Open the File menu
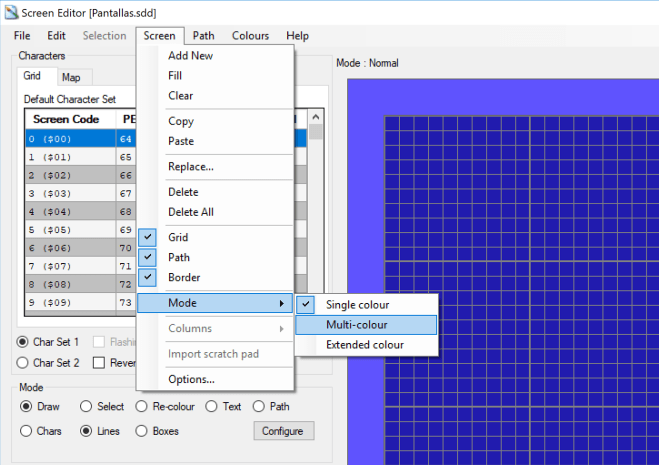Image resolution: width=659 pixels, height=465 pixels. [x=22, y=36]
